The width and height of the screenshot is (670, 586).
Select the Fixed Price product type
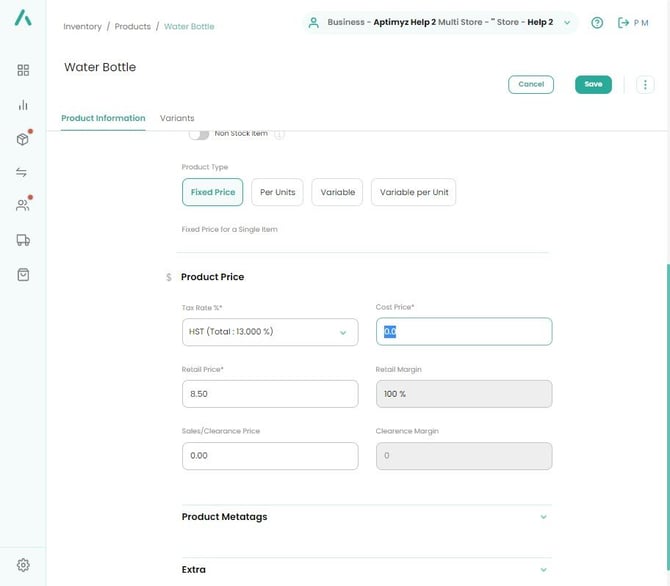[x=212, y=192]
